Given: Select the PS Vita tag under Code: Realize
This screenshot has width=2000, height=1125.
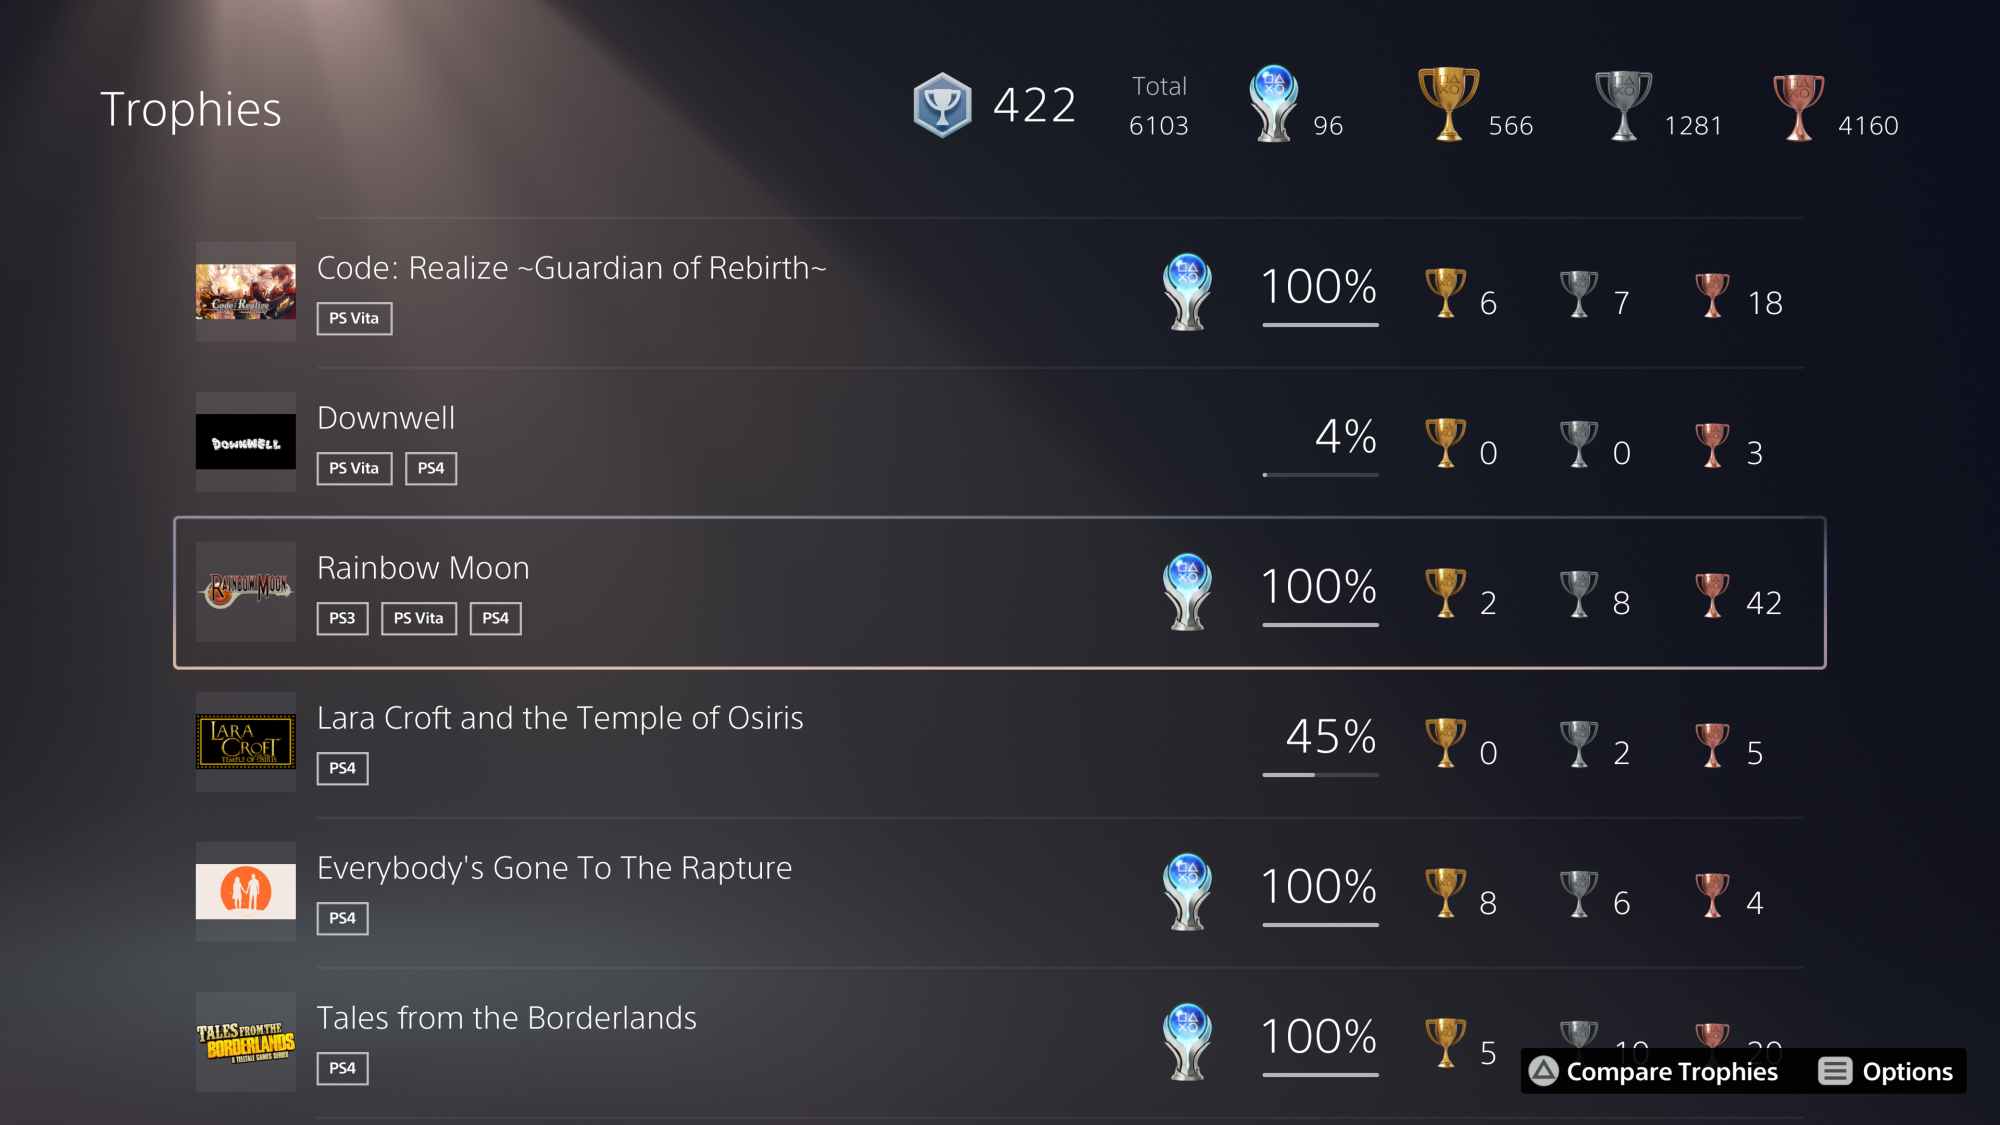Looking at the screenshot, I should click(353, 318).
